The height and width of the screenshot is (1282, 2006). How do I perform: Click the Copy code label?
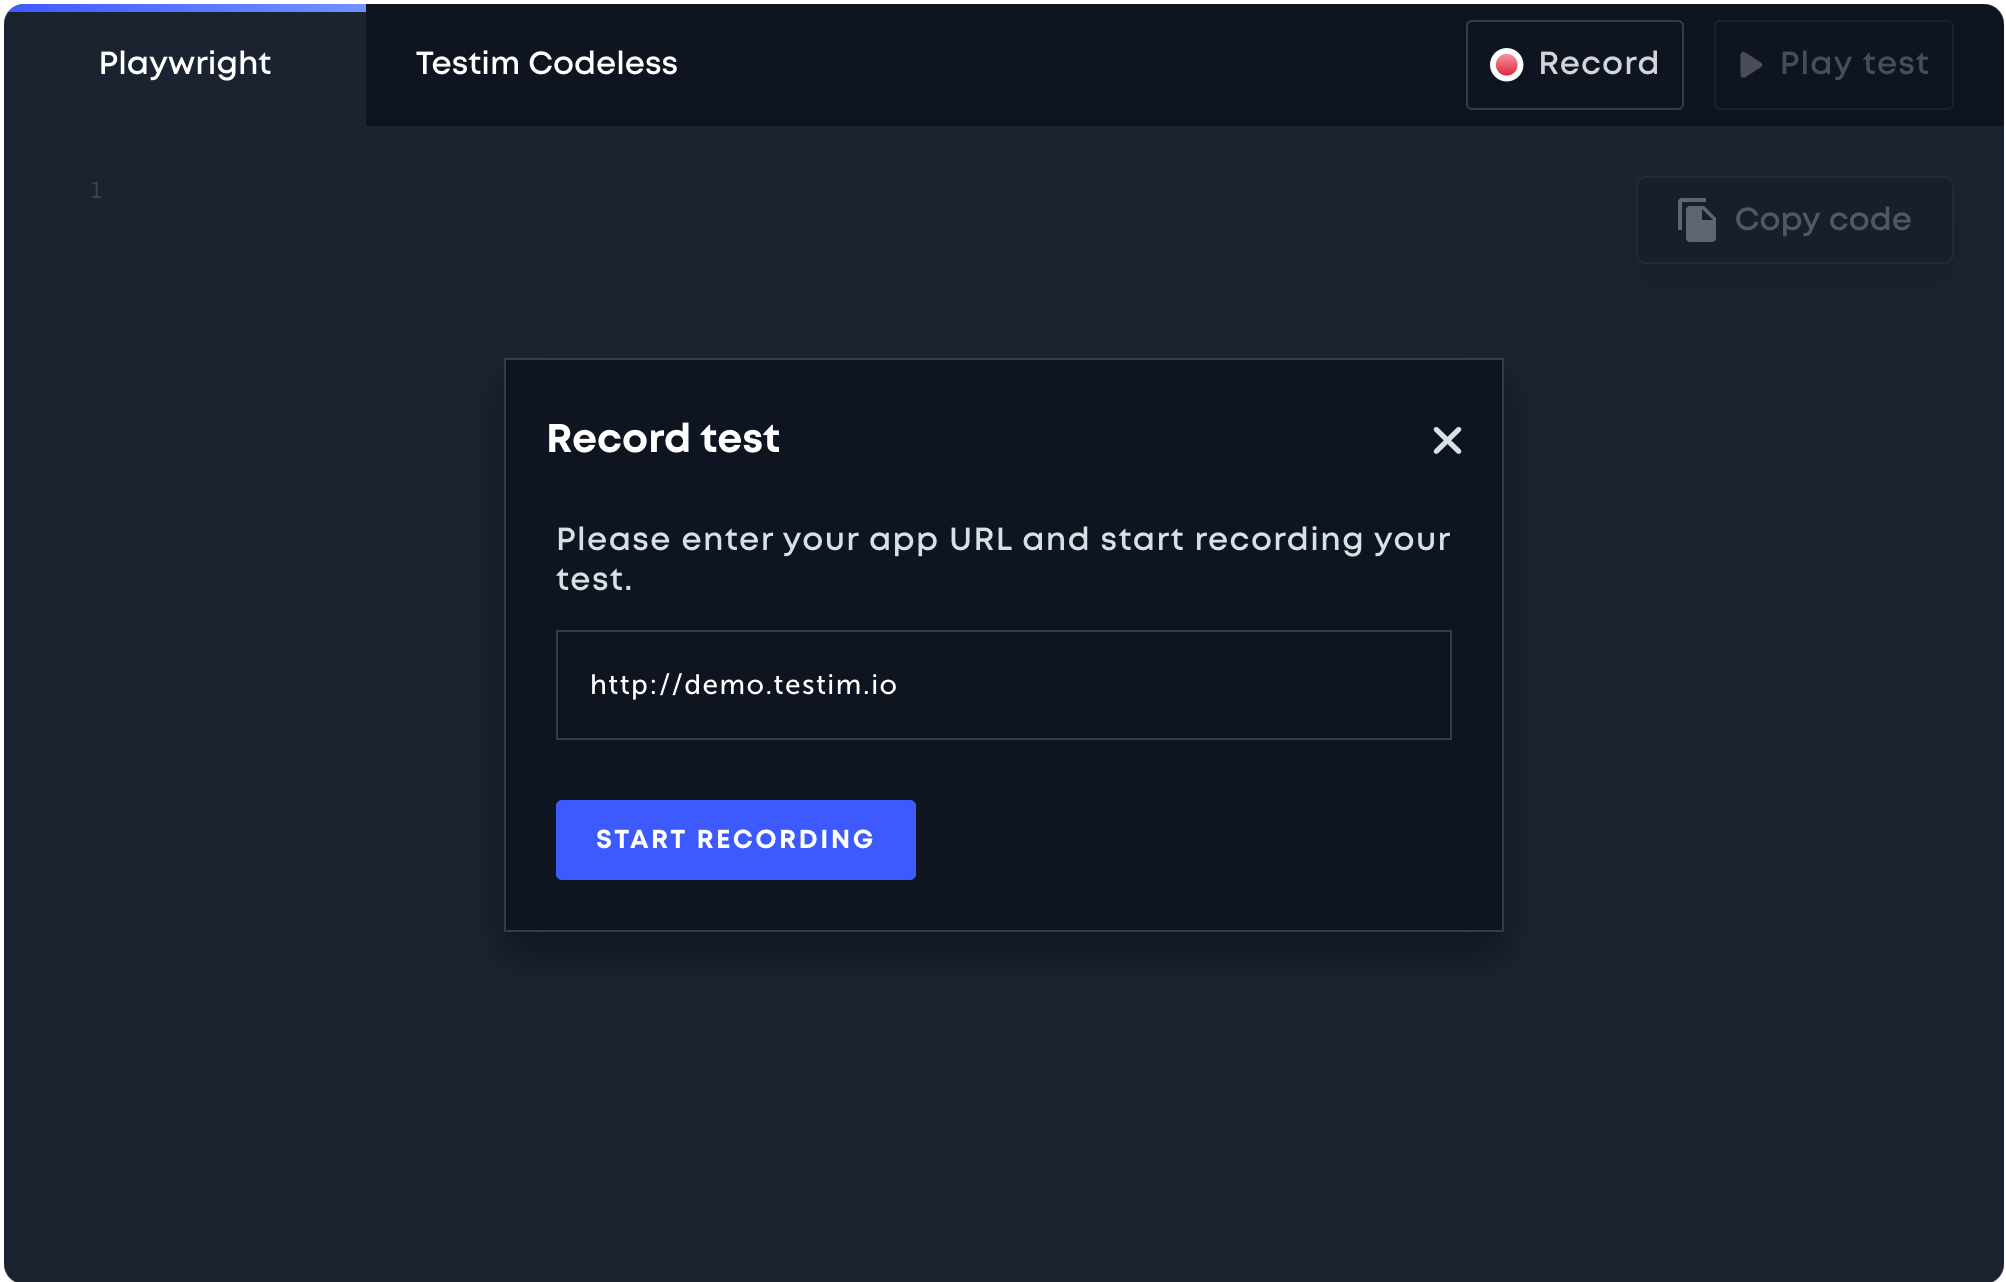tap(1823, 220)
